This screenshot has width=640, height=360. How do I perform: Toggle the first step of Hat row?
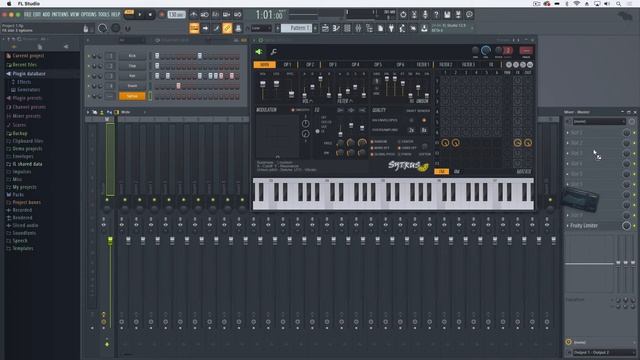pos(157,76)
